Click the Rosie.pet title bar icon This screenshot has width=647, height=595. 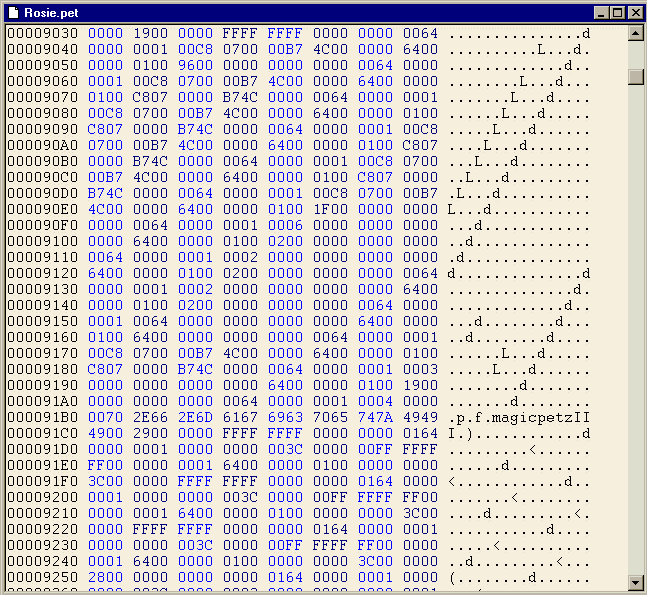[x=14, y=12]
